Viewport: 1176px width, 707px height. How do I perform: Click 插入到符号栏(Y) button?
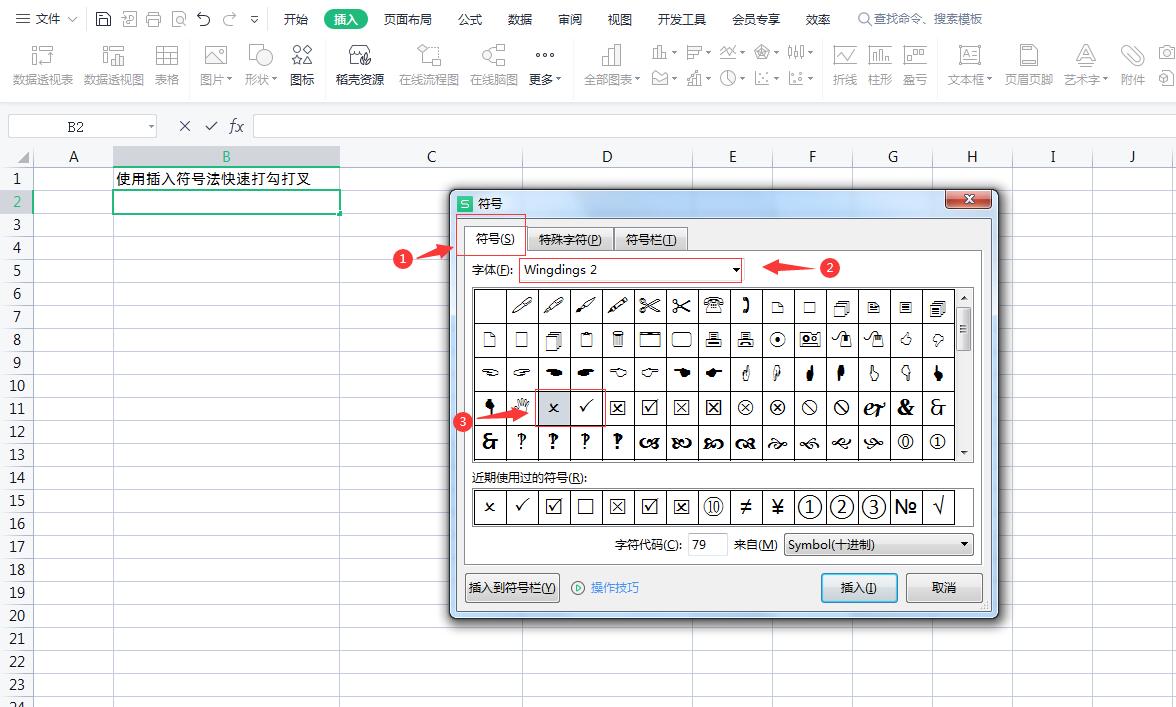(x=512, y=588)
